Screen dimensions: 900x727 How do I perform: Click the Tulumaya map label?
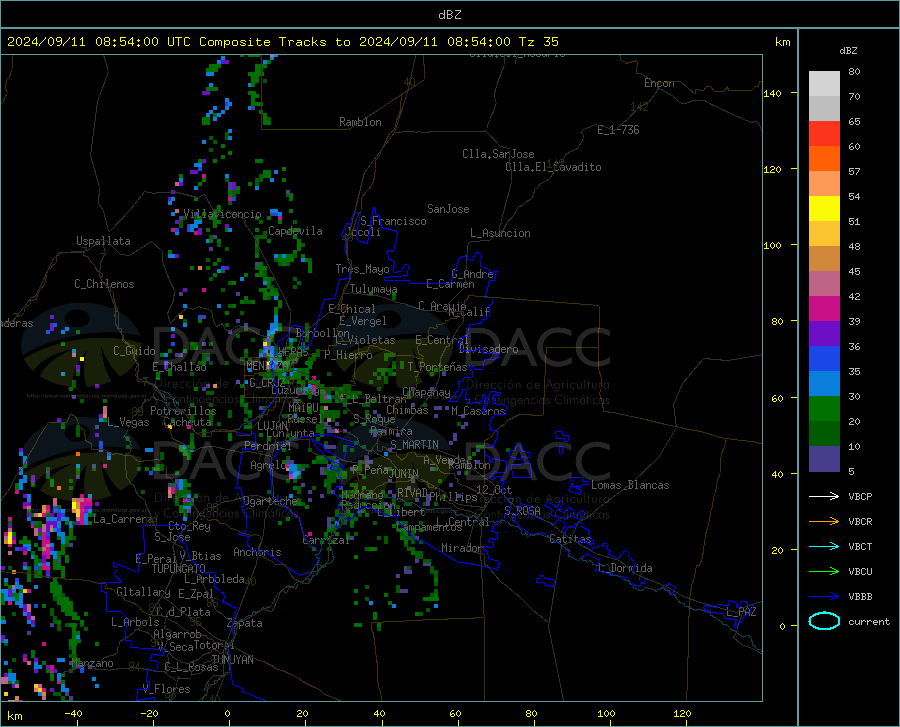click(373, 289)
